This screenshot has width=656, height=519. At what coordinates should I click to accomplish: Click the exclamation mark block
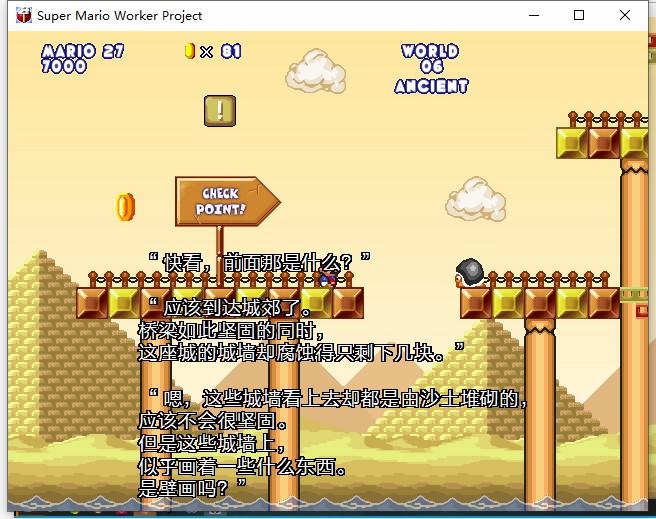tap(220, 111)
